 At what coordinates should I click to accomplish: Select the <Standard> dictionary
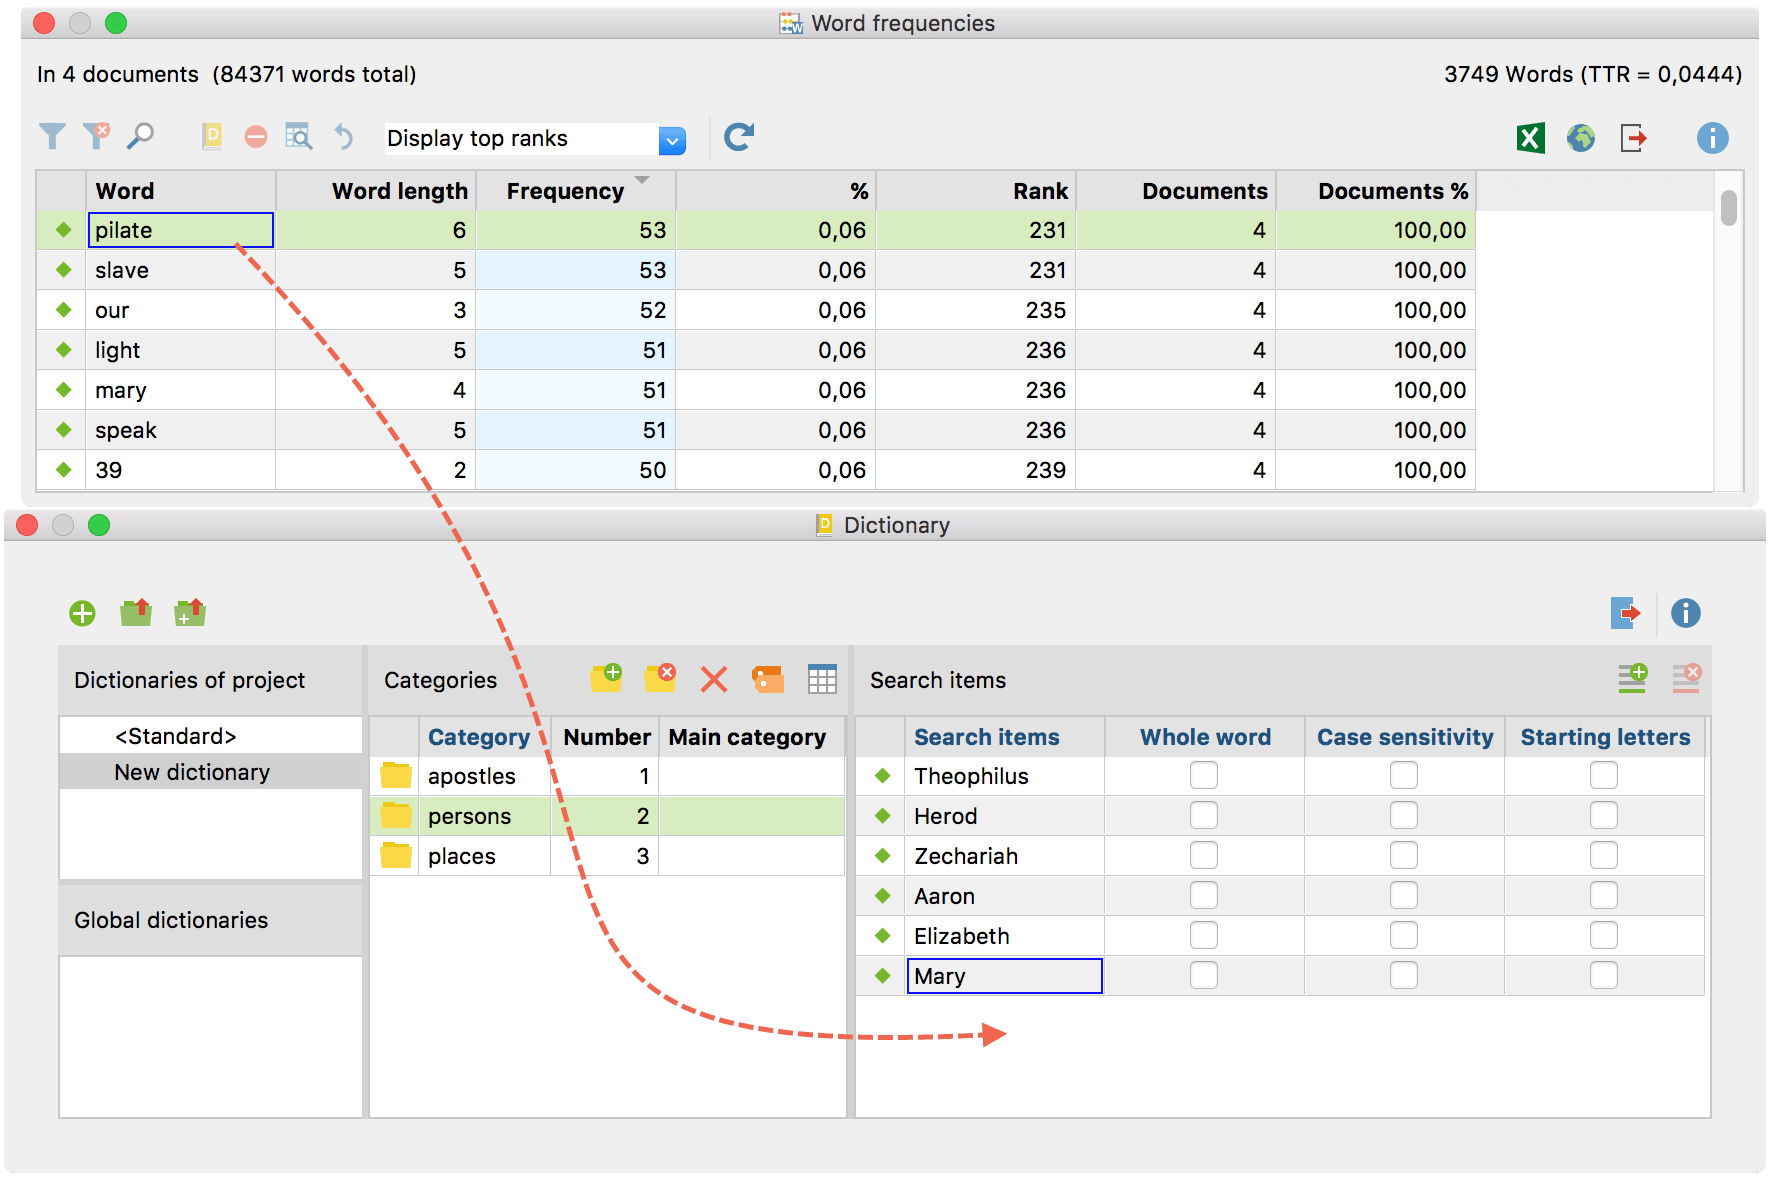point(176,736)
